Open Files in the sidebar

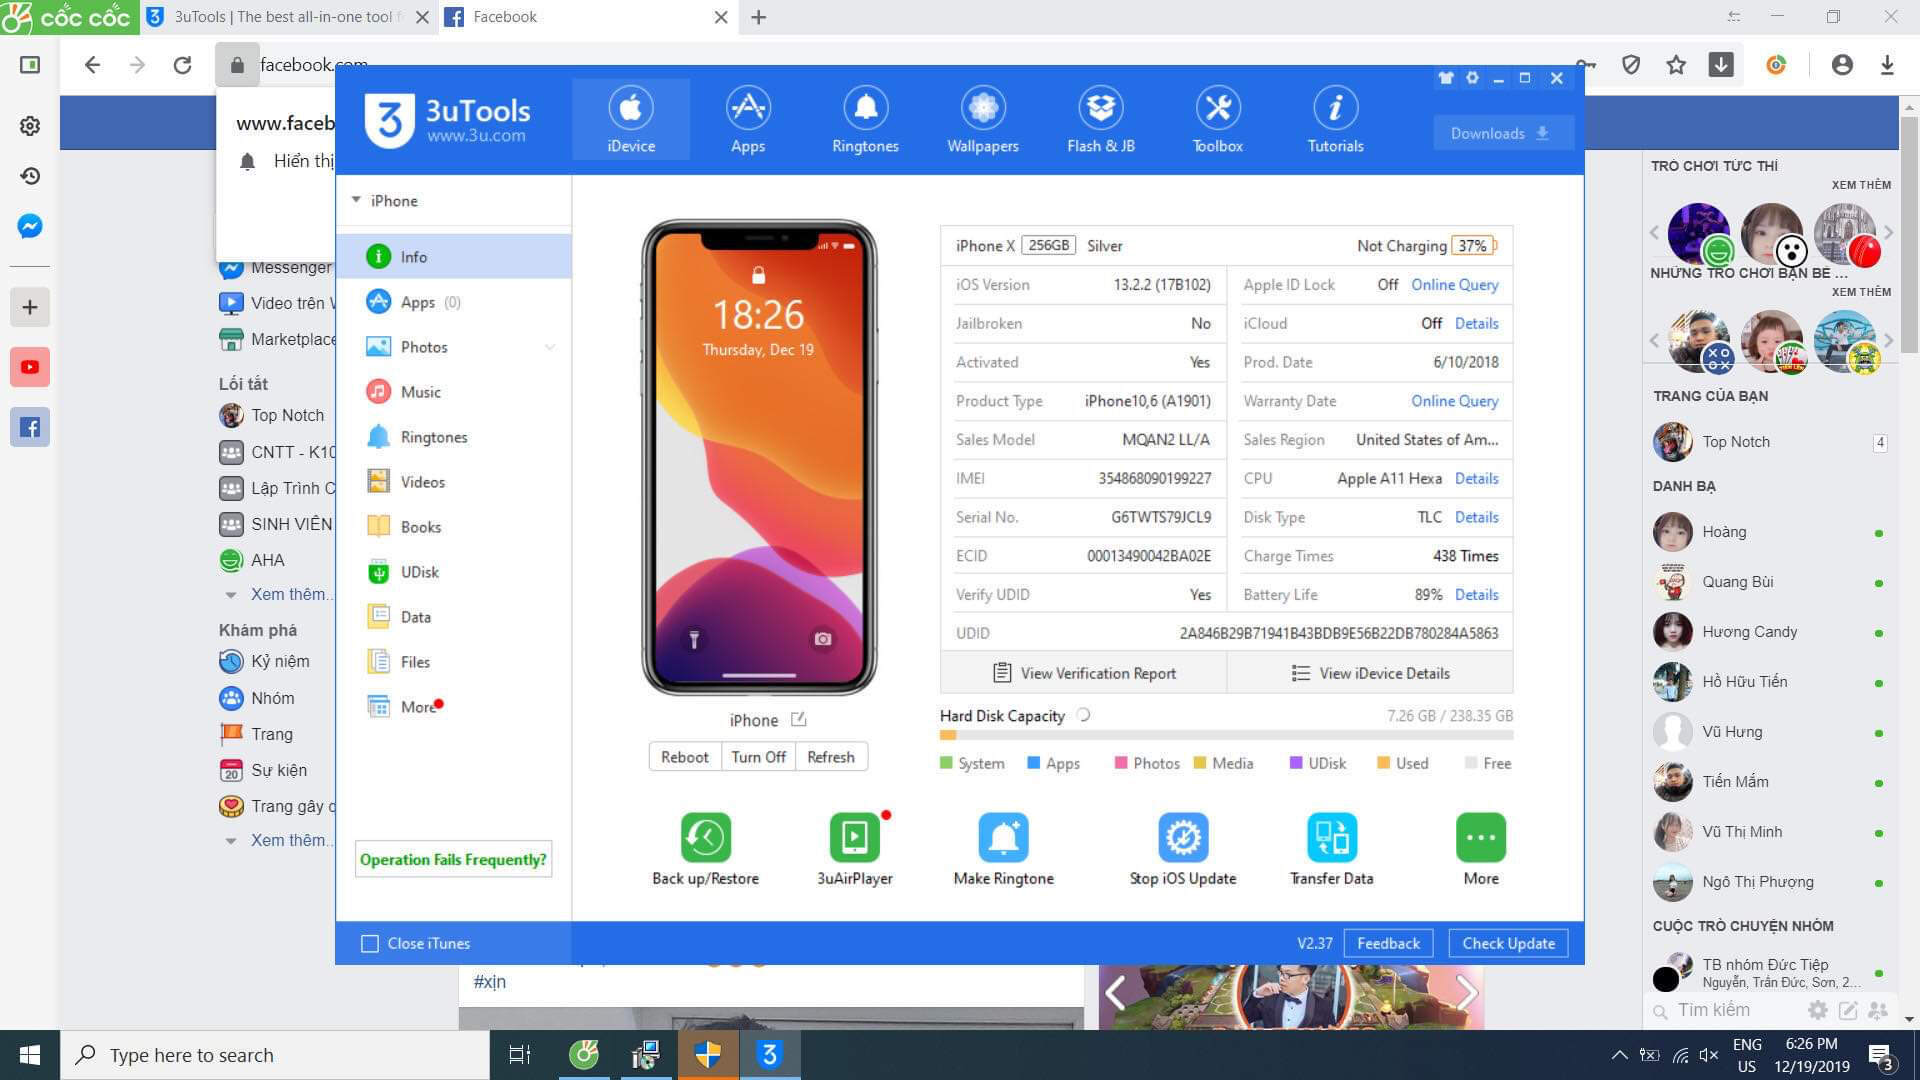tap(454, 662)
